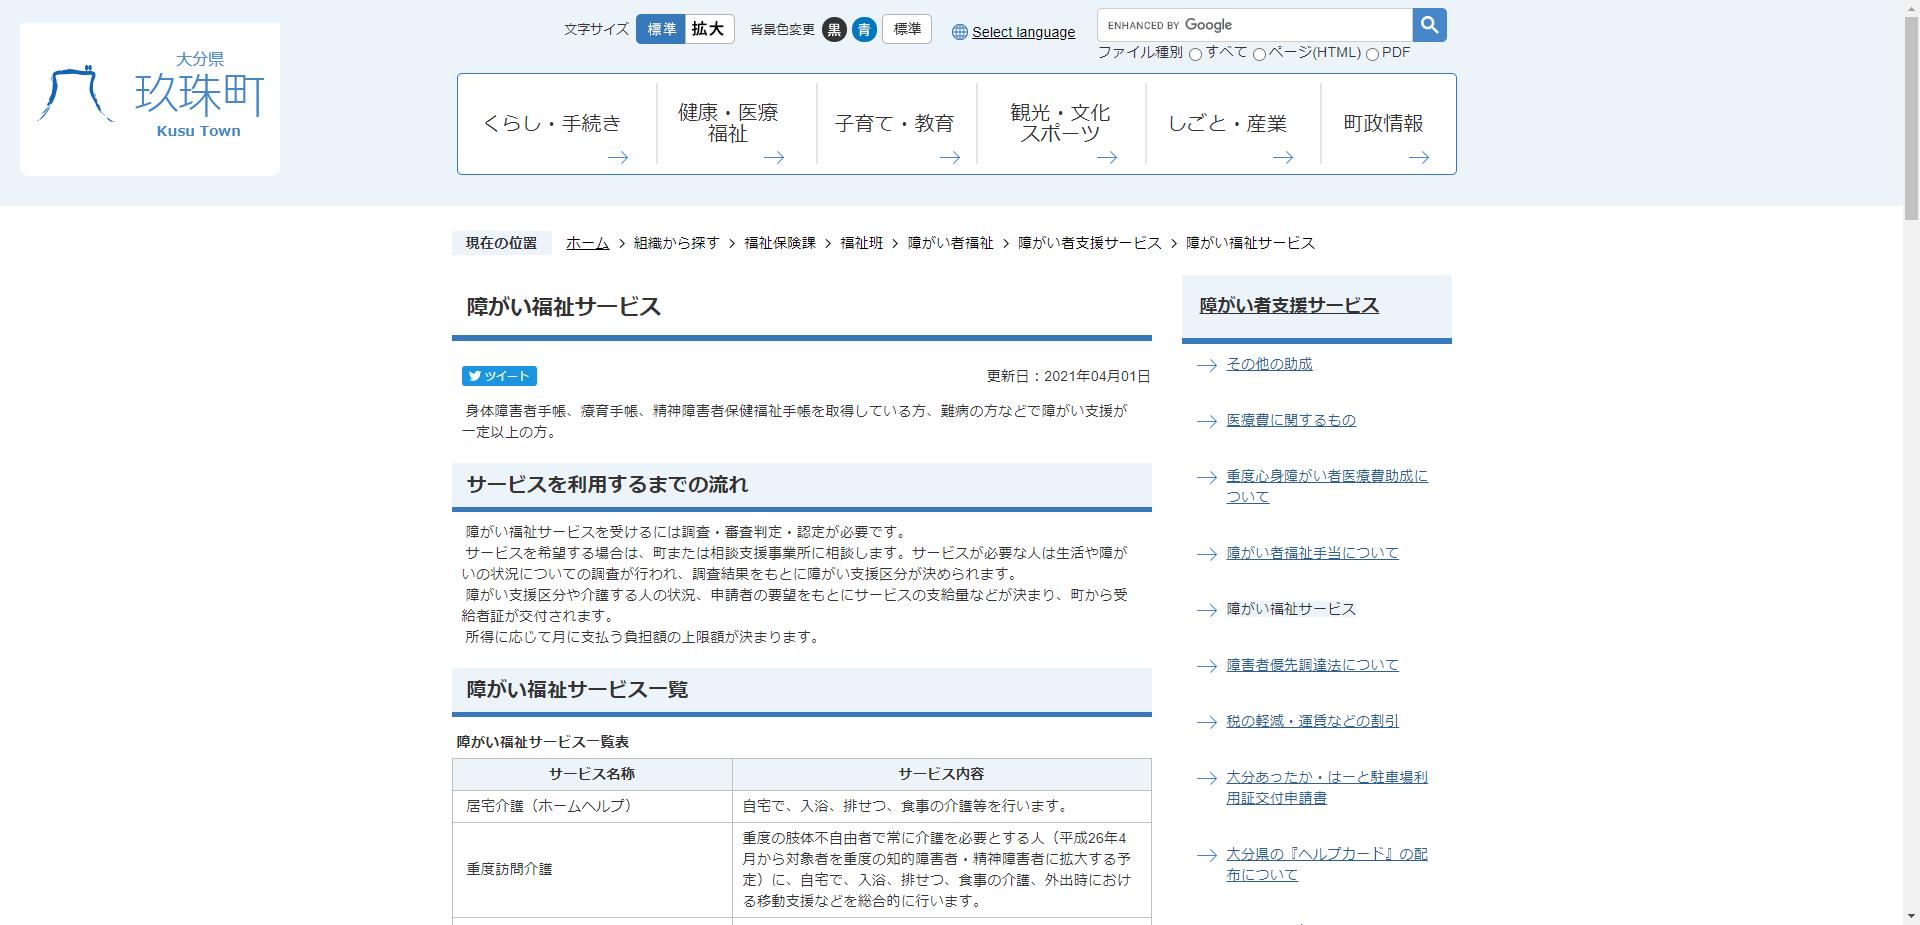Screen dimensions: 1920x925
Task: Click the arrow icon under 町政情報
Action: pyautogui.click(x=1420, y=157)
